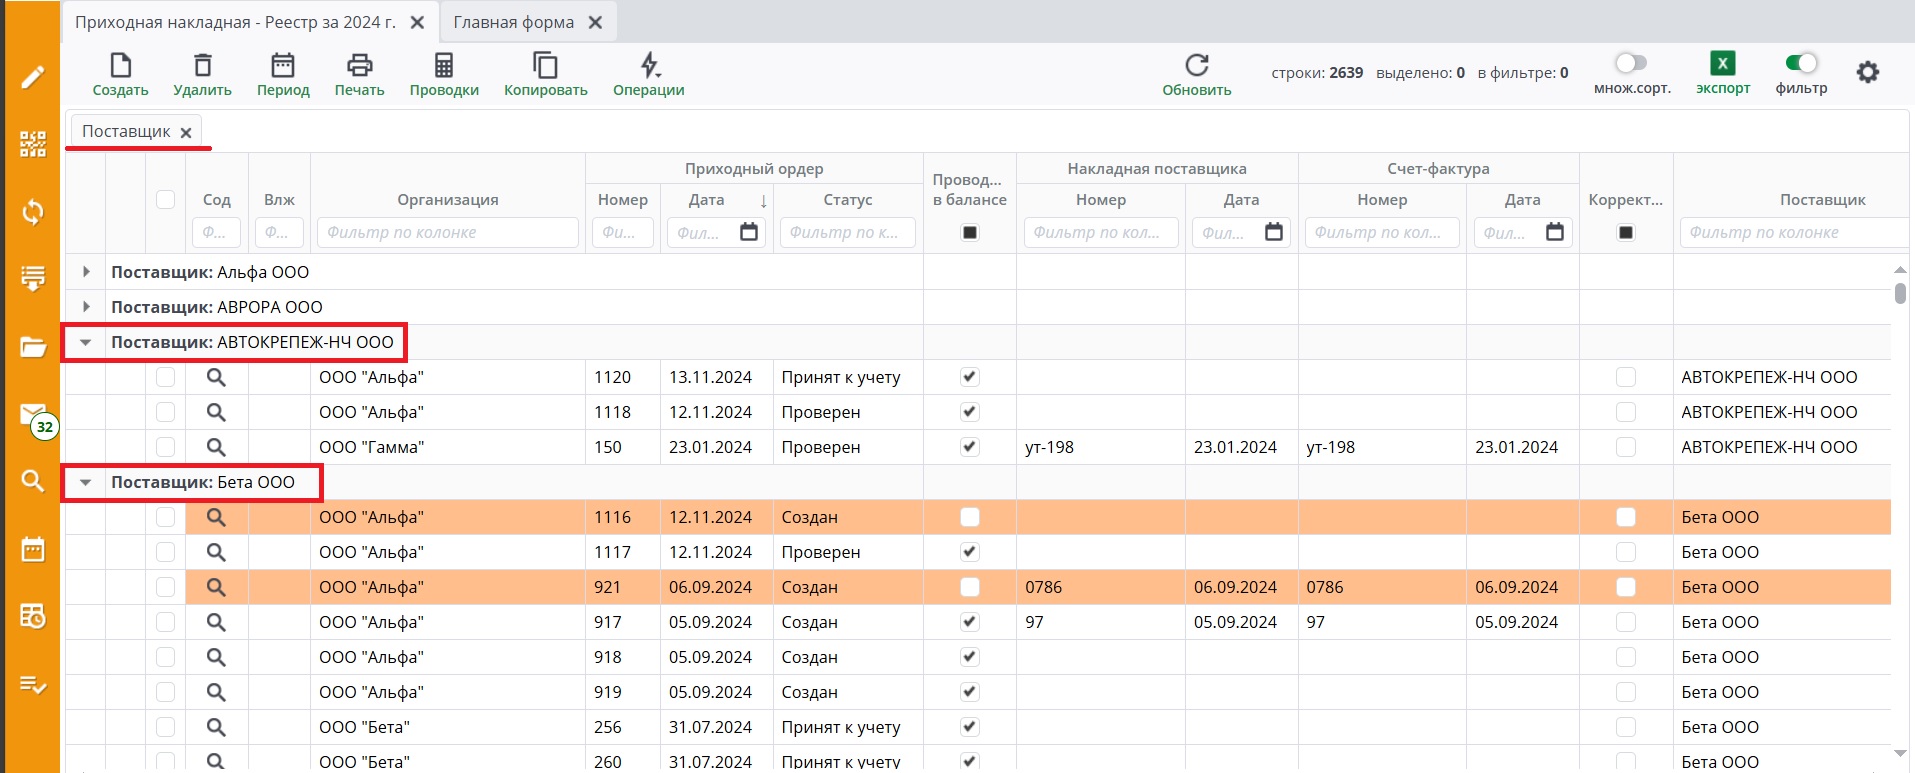Expand the Поставщик: Альфа ООО group
Viewport: 1915px width, 773px height.
(x=86, y=272)
